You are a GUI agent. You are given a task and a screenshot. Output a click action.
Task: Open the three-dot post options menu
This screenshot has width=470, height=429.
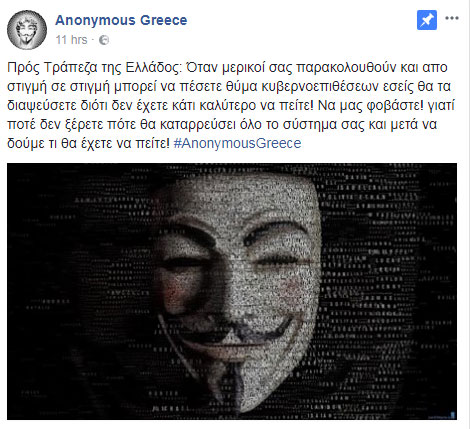452,18
